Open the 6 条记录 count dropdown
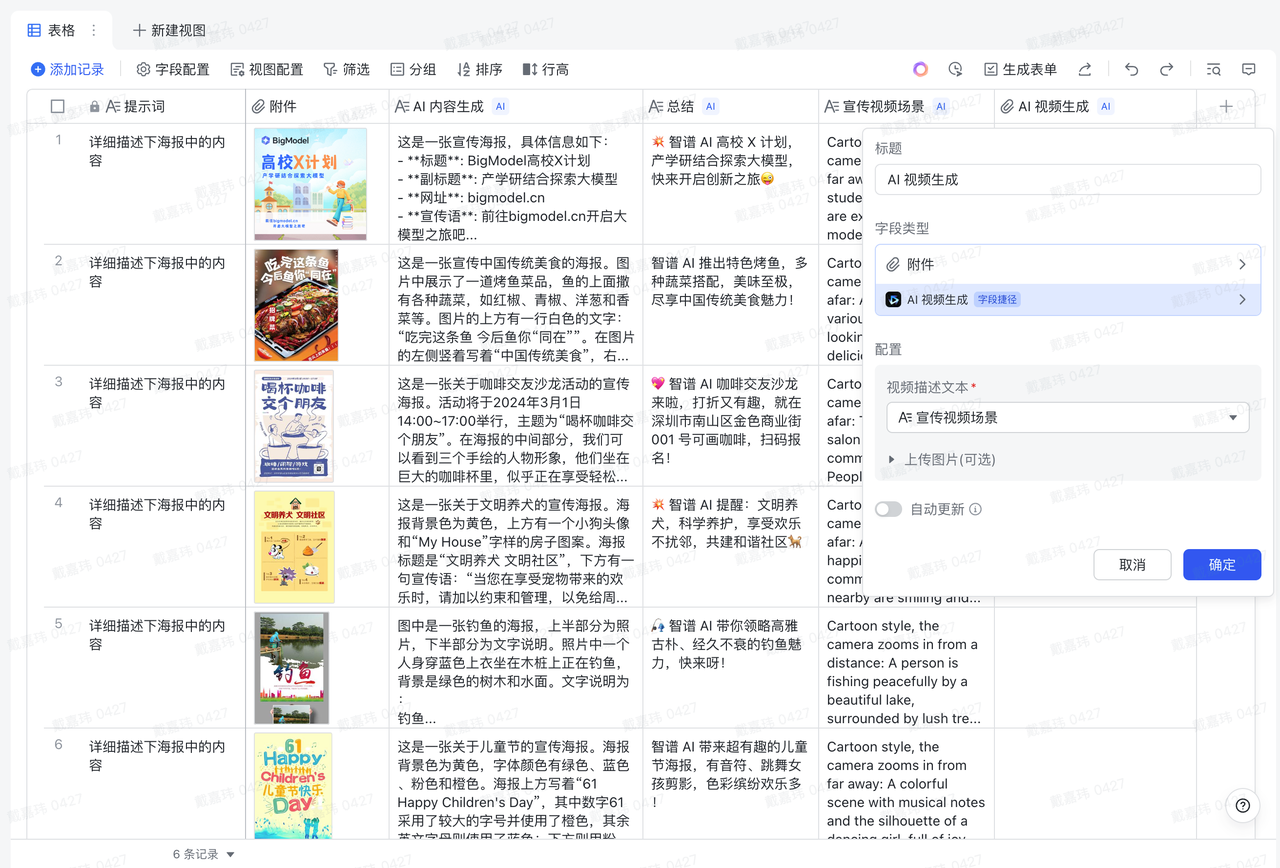 click(204, 854)
